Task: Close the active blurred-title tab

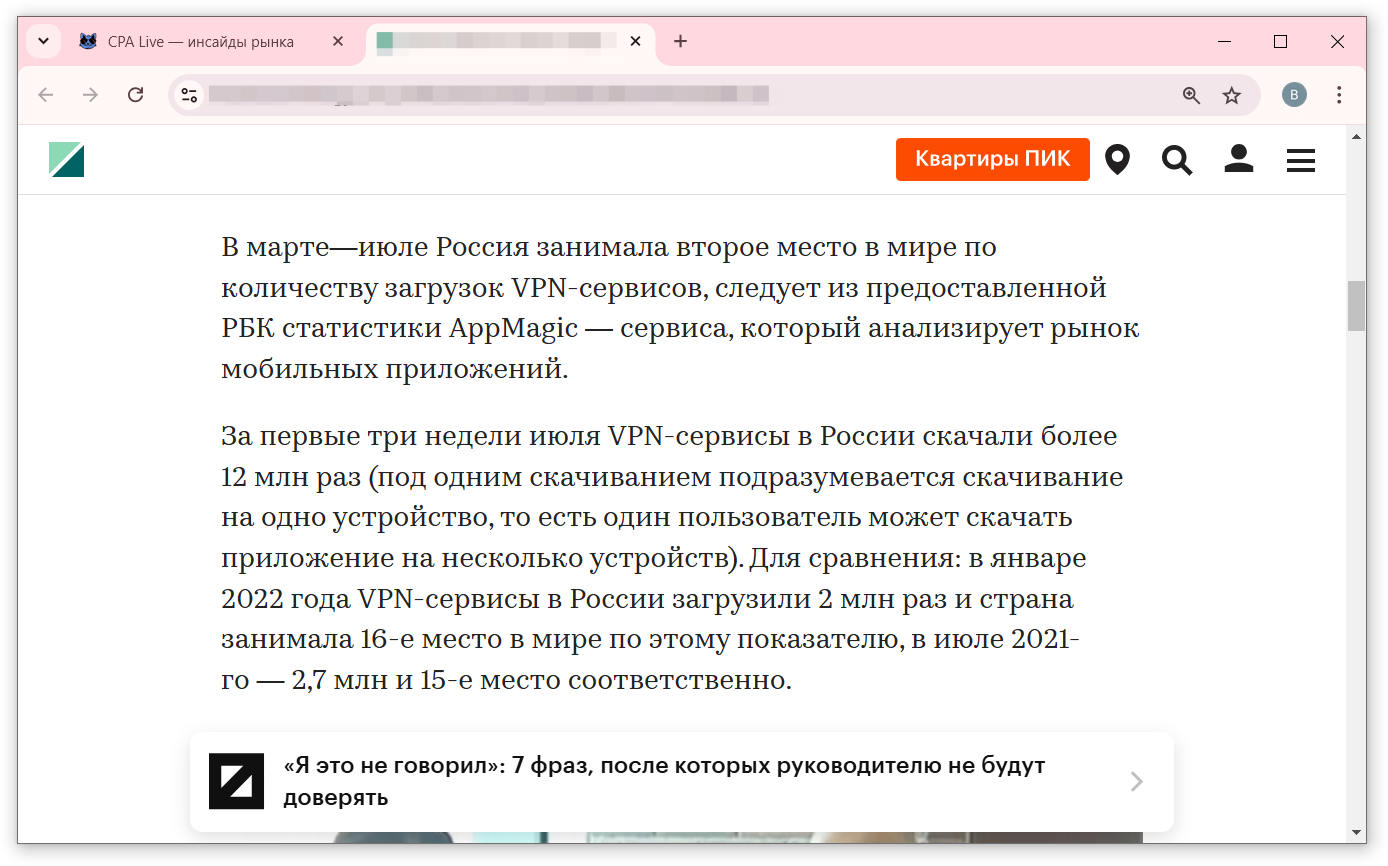Action: [x=635, y=42]
